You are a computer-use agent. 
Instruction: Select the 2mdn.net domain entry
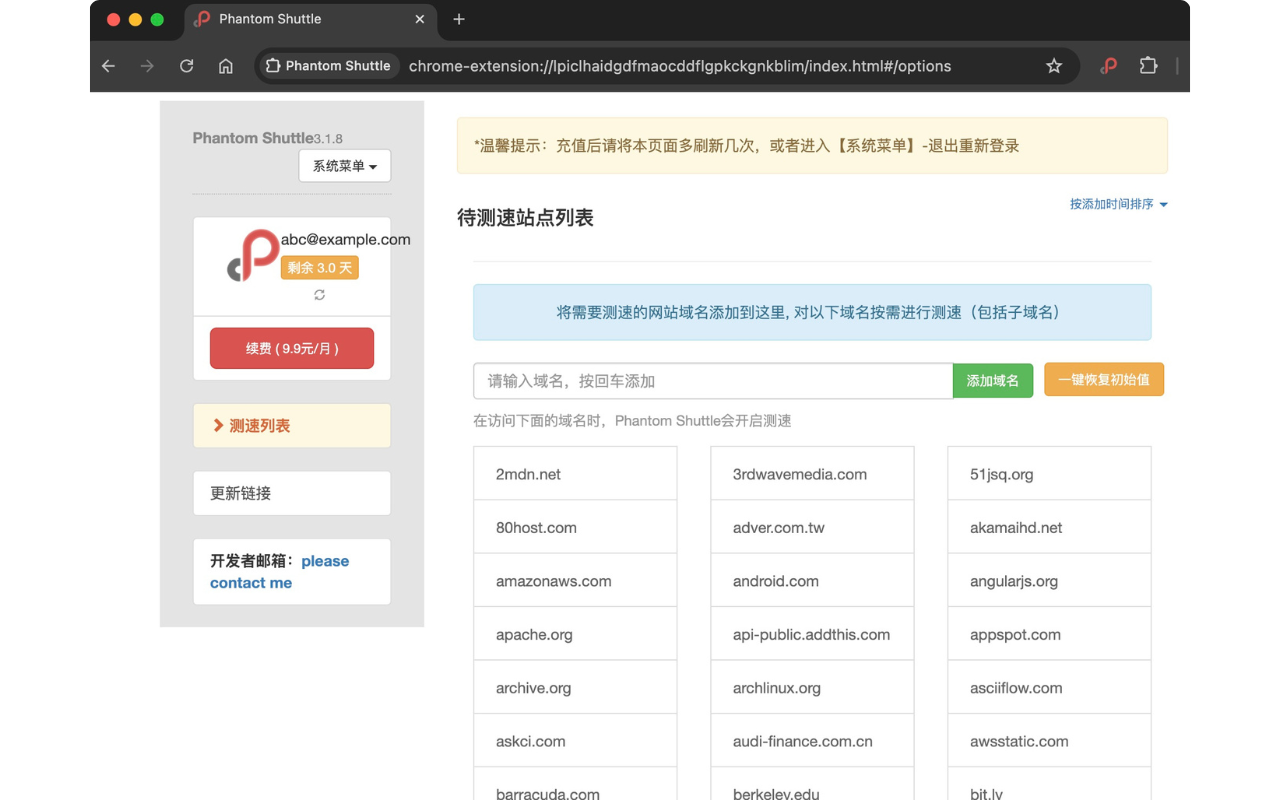(575, 473)
